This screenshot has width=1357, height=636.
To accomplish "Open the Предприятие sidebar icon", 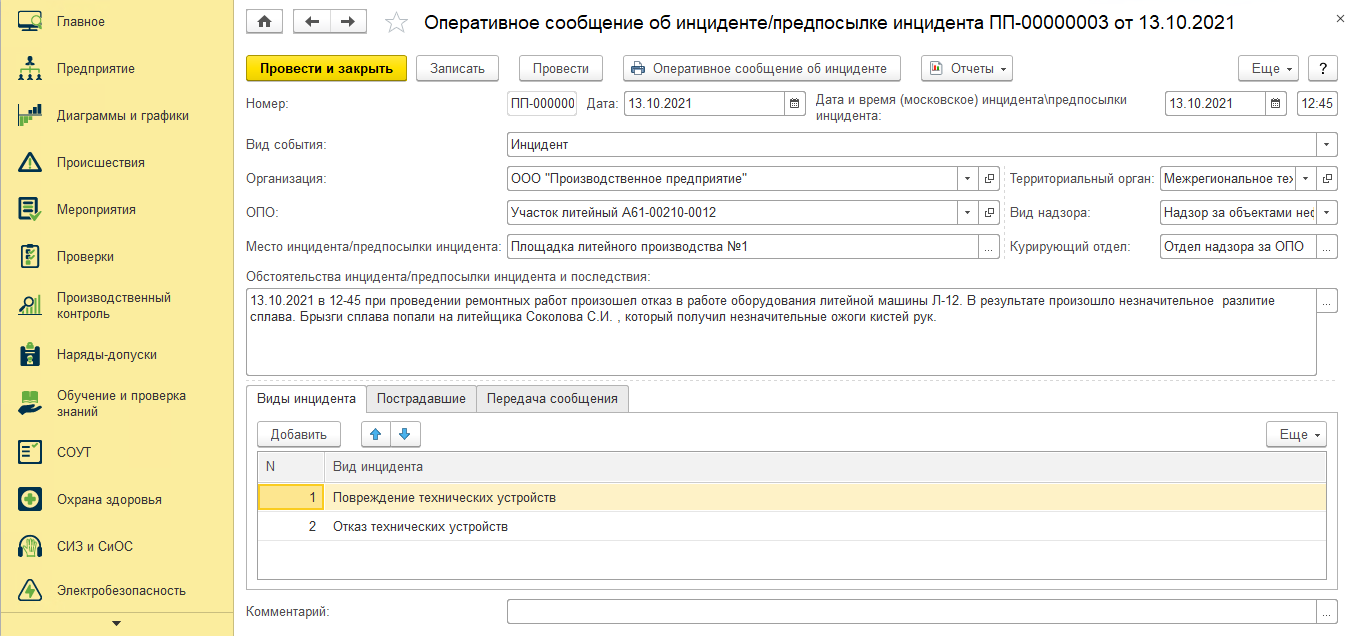I will click(30, 68).
